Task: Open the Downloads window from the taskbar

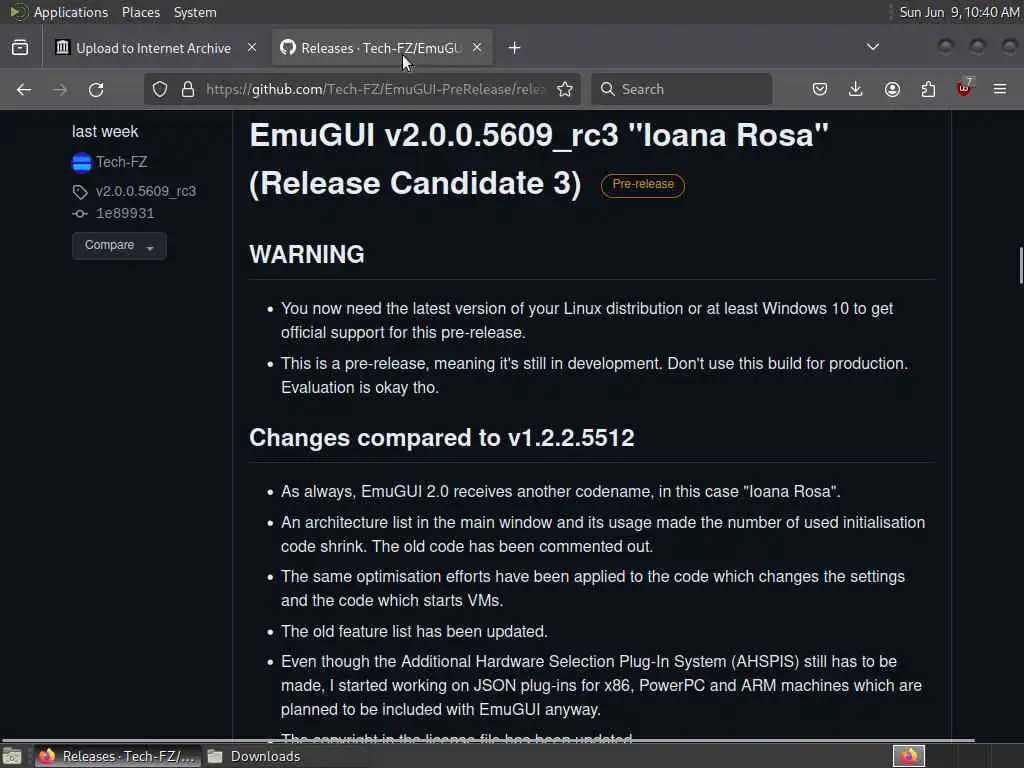Action: tap(255, 756)
